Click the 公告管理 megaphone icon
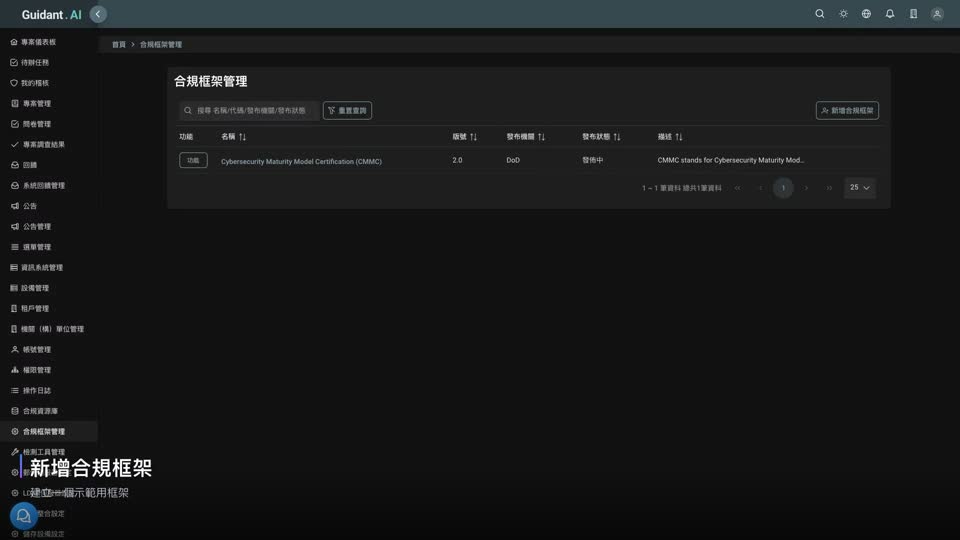This screenshot has width=960, height=540. (x=15, y=227)
